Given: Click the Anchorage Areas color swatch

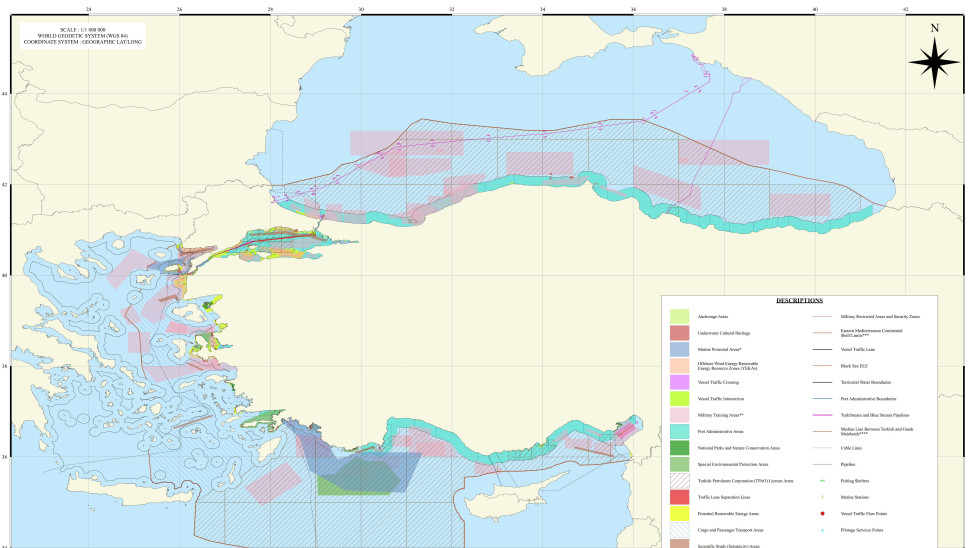Looking at the screenshot, I should [679, 316].
